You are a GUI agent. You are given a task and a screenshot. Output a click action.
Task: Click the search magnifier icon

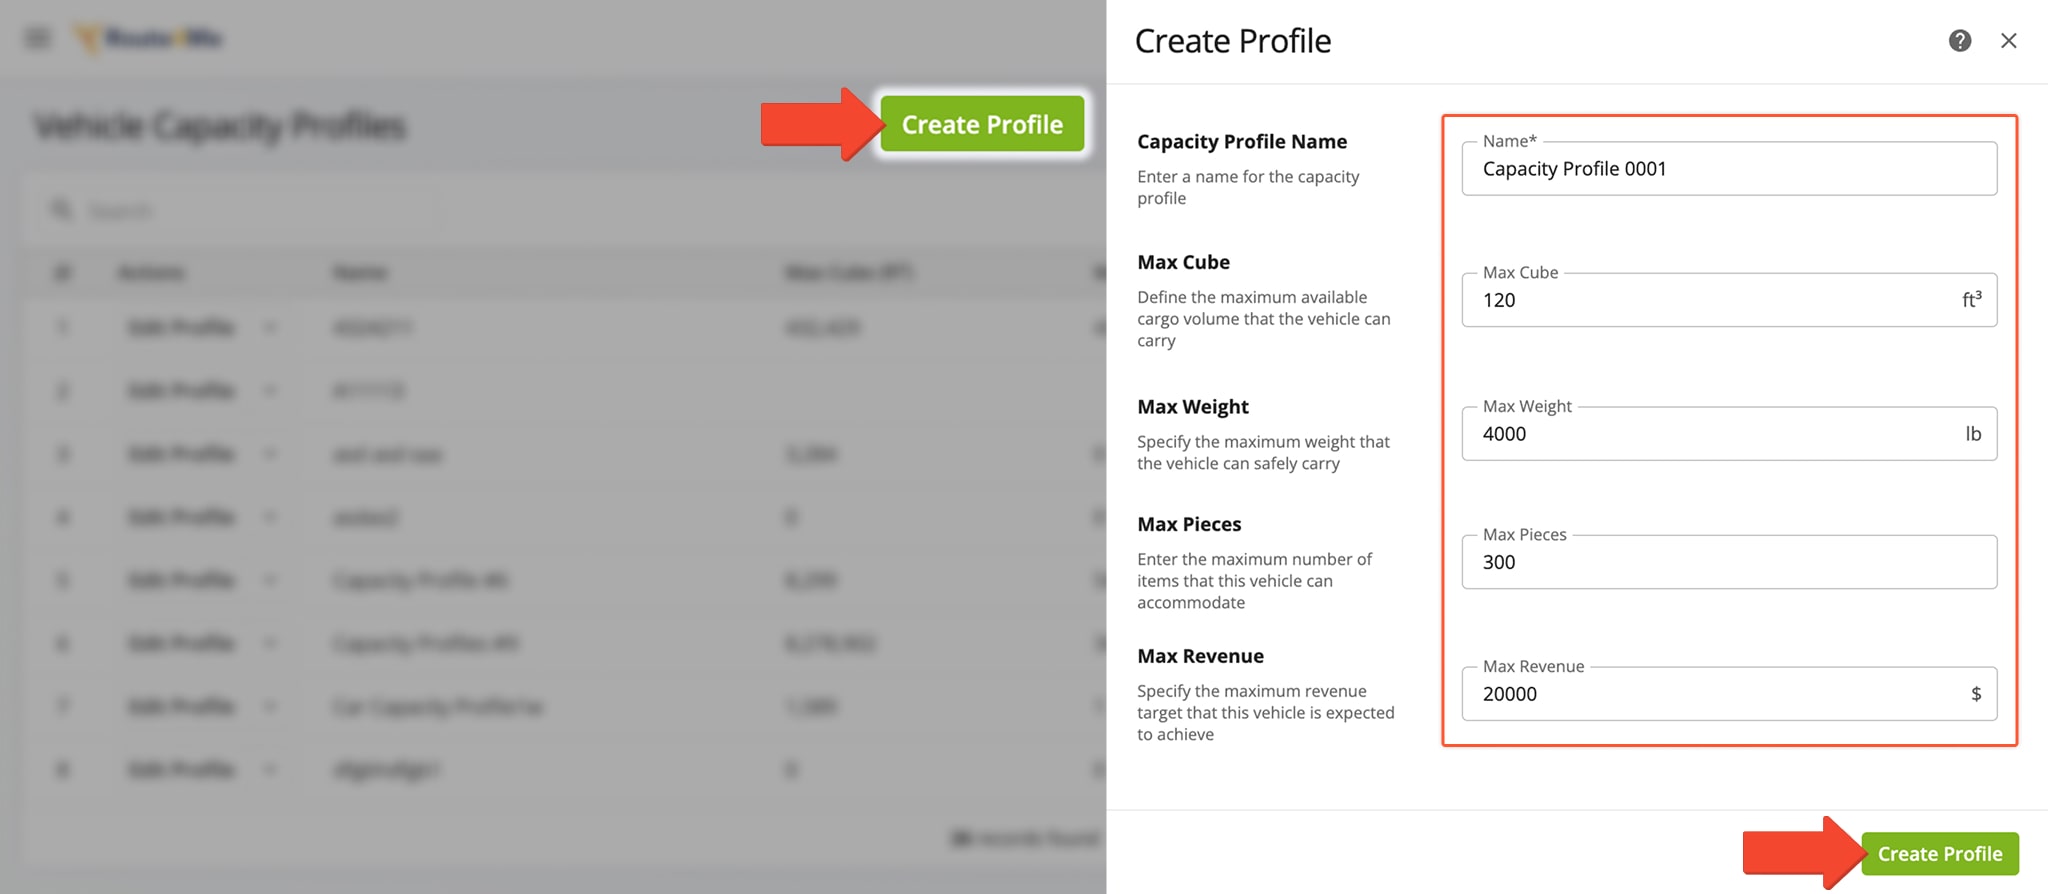click(x=62, y=210)
